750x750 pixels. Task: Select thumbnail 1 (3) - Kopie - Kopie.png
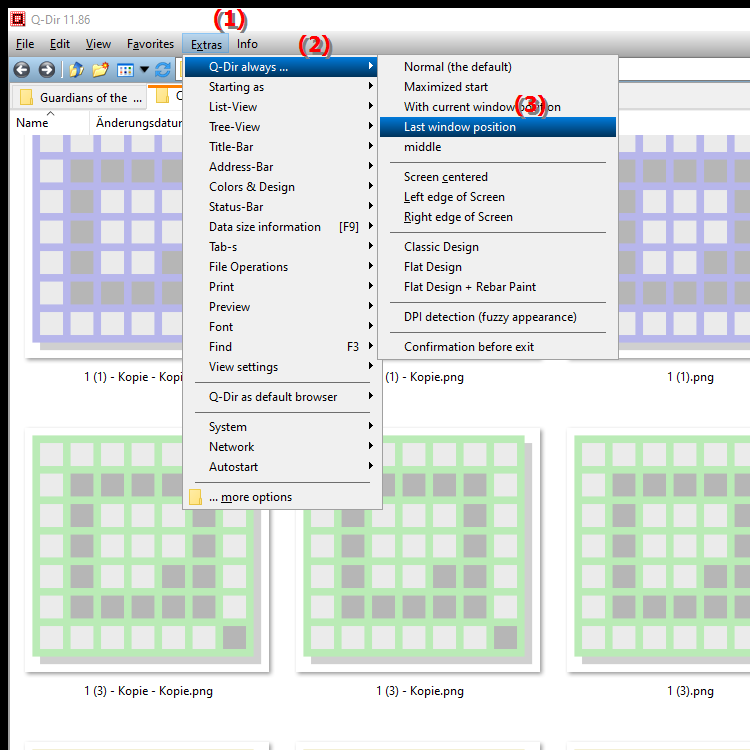[x=147, y=550]
